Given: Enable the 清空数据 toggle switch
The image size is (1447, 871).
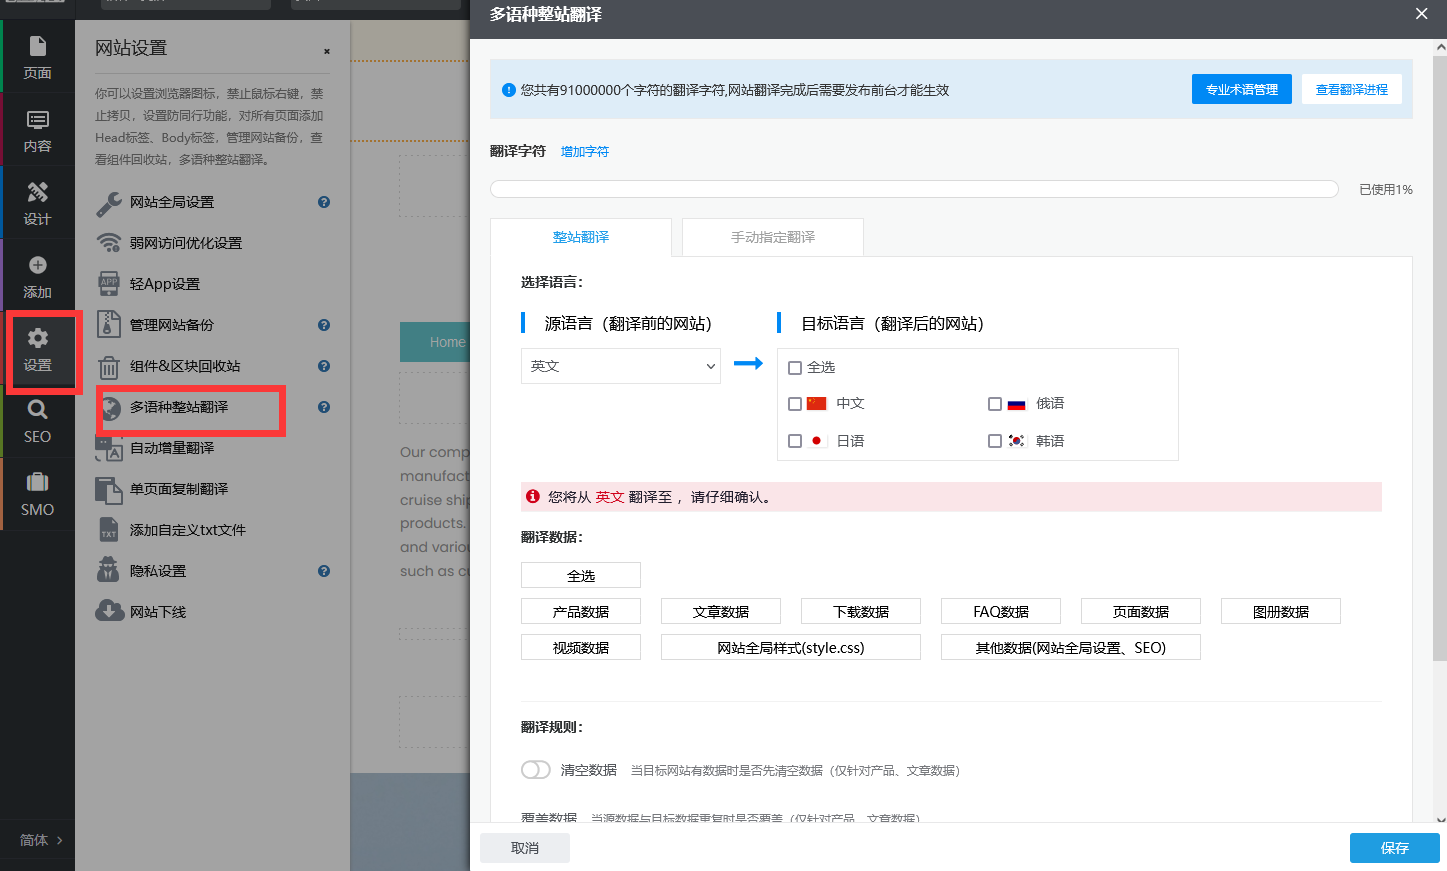Looking at the screenshot, I should [x=536, y=769].
